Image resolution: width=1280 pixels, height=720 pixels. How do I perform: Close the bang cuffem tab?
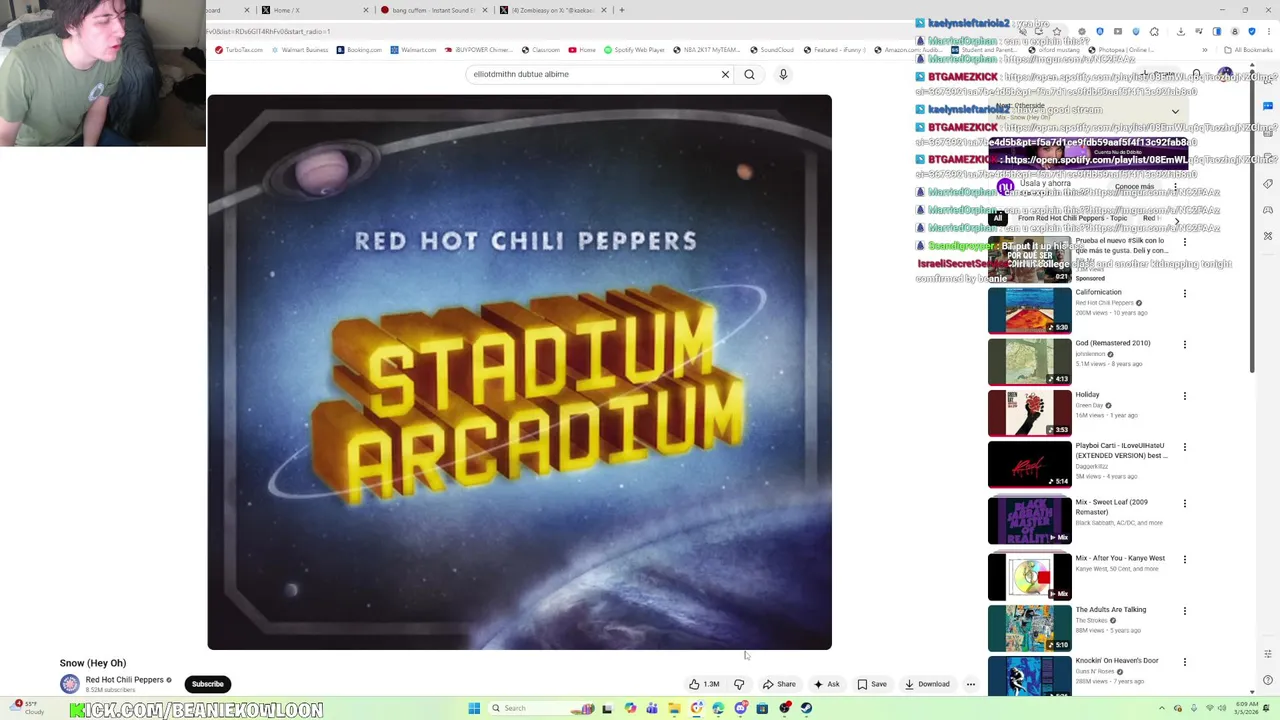pos(485,10)
